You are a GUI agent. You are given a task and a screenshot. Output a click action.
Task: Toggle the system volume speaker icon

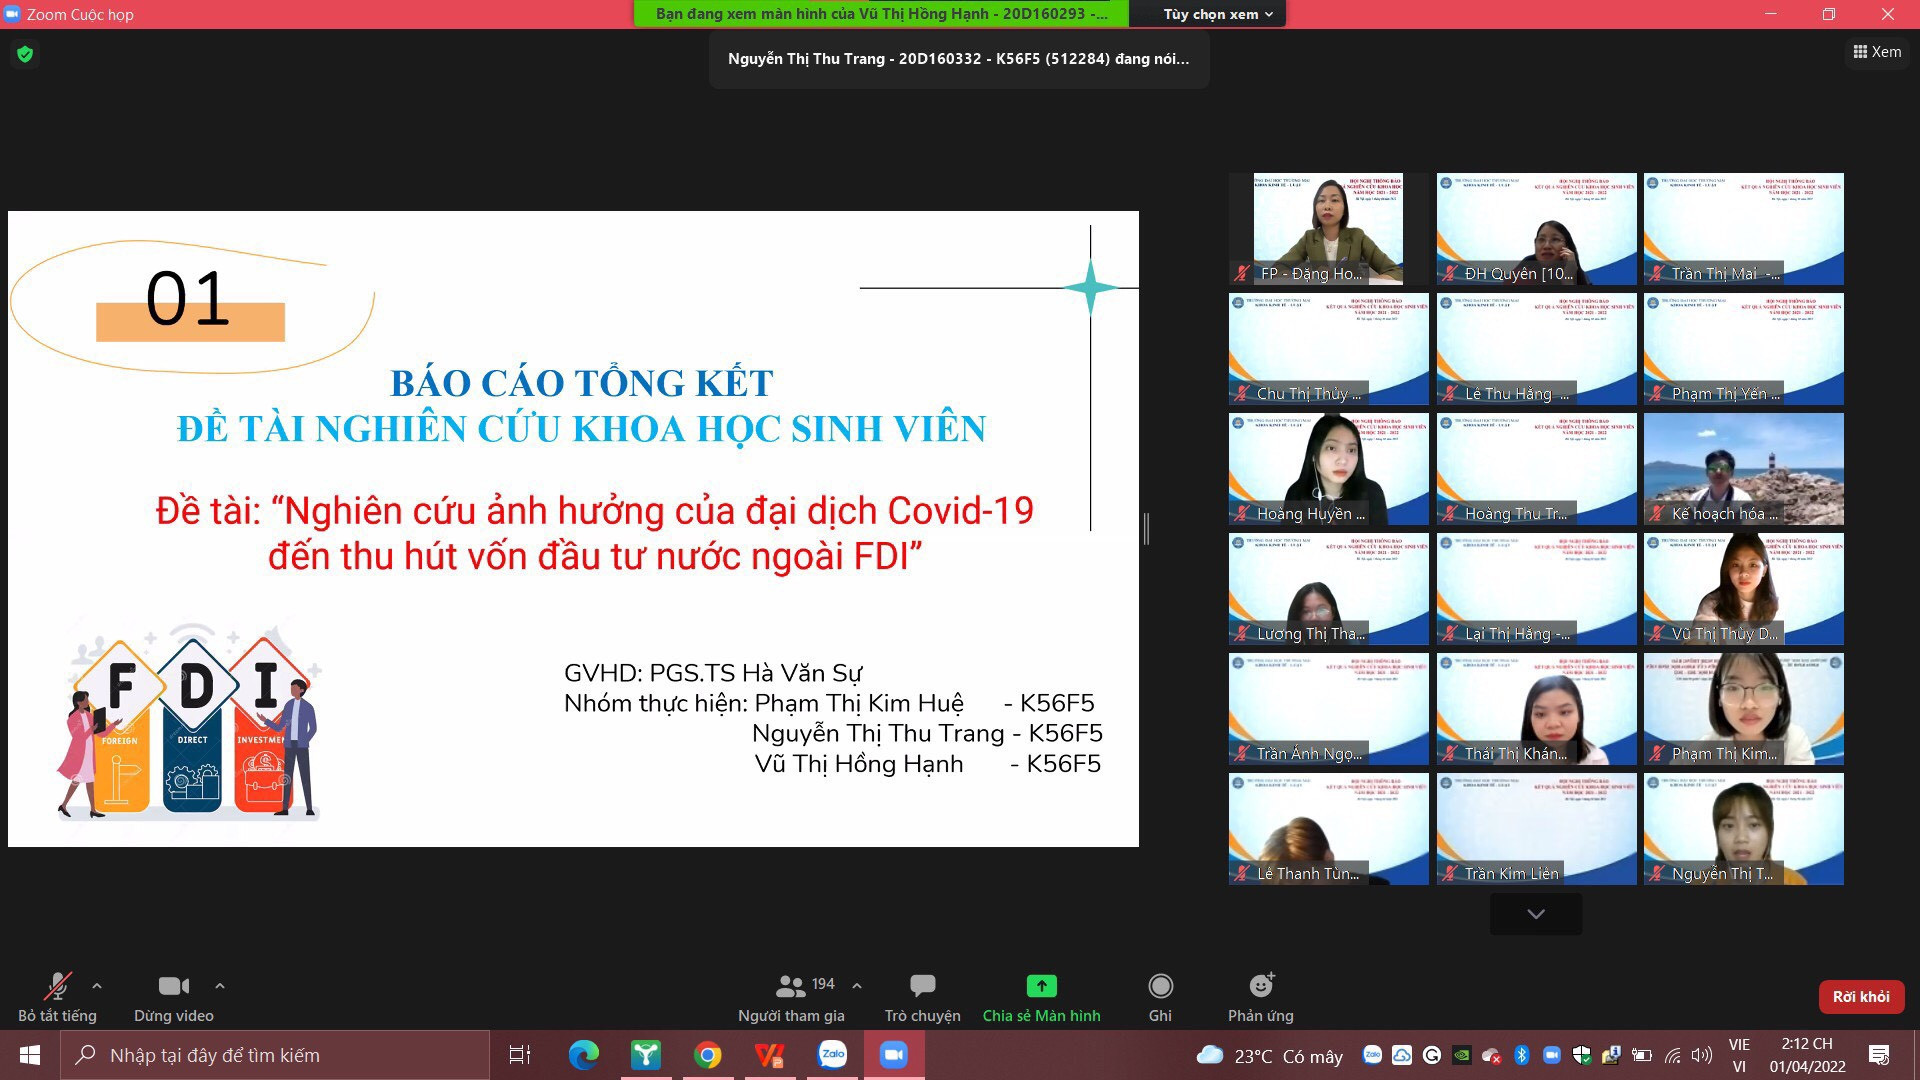pyautogui.click(x=1700, y=1055)
